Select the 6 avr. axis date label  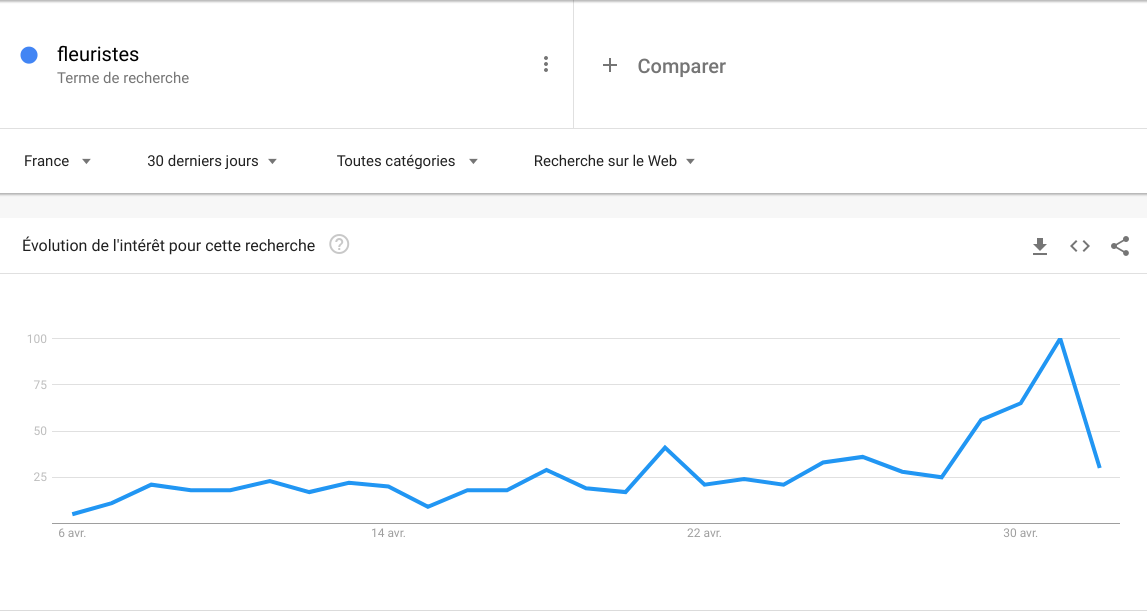pyautogui.click(x=72, y=534)
